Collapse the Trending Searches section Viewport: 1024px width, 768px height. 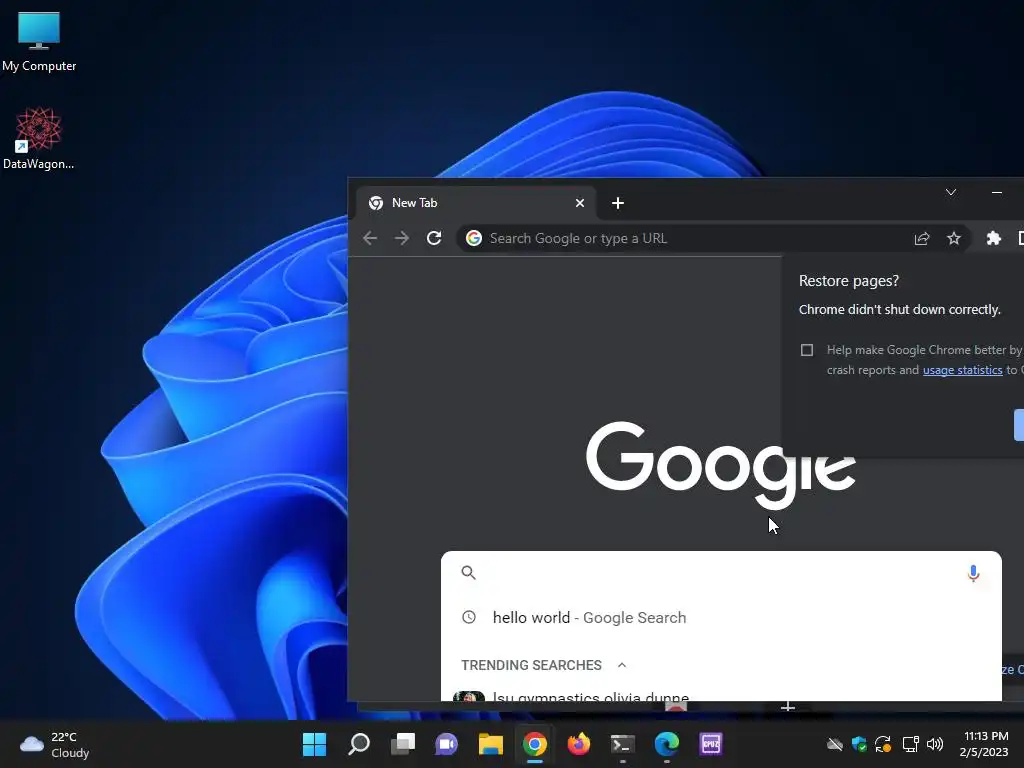point(622,665)
